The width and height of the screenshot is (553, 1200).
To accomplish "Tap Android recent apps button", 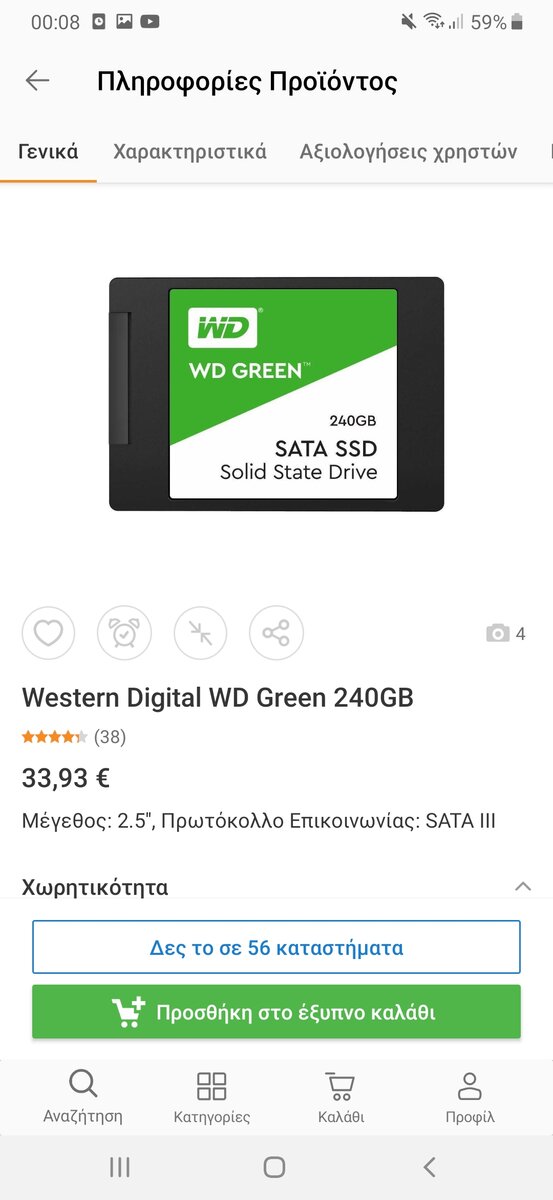I will click(119, 1167).
